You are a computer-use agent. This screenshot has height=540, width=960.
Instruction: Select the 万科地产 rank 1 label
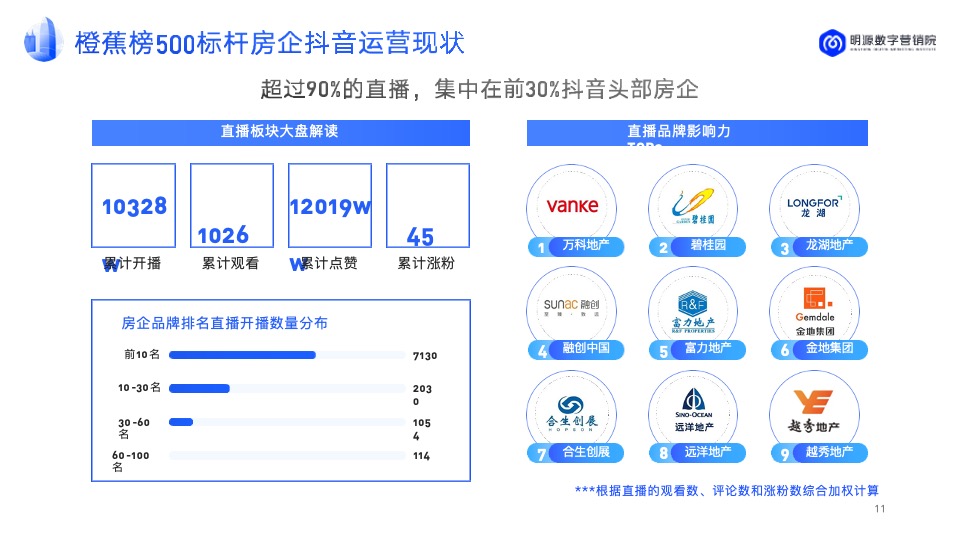pos(576,246)
